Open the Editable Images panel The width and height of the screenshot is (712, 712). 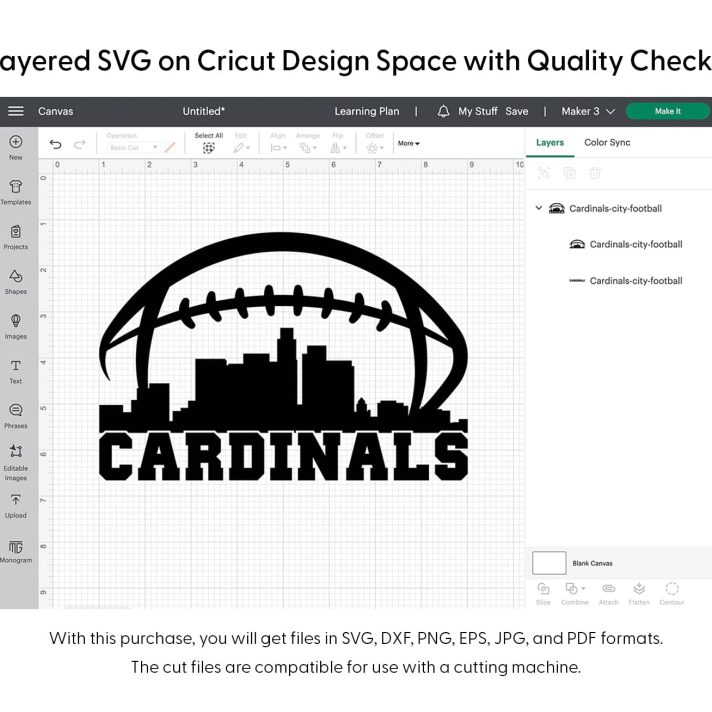pos(16,462)
